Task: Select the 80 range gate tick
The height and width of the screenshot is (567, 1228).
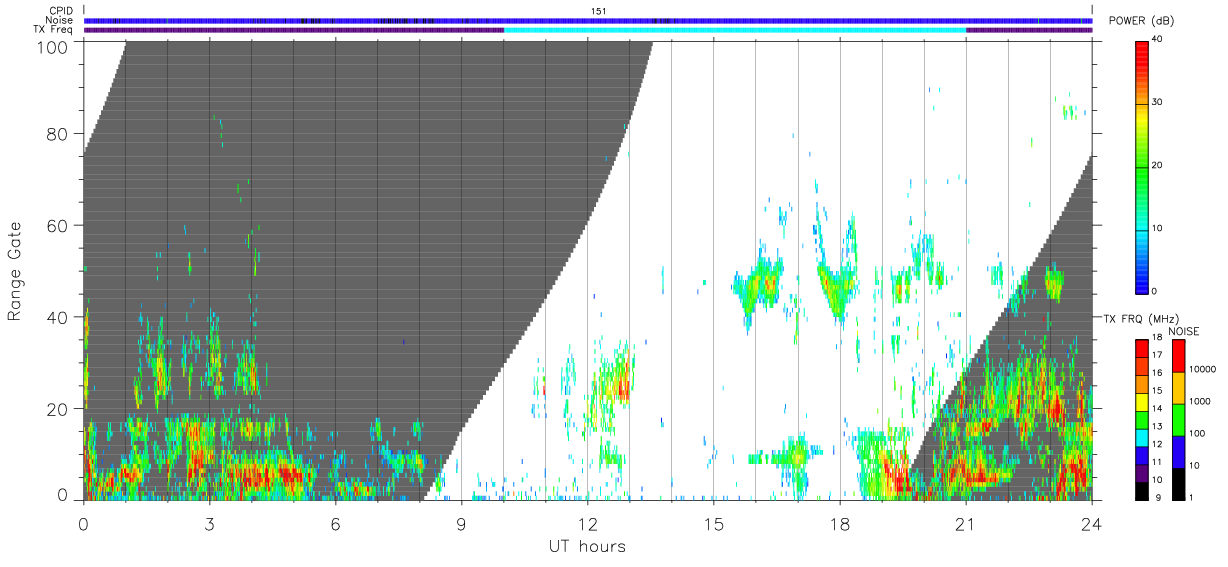Action: point(57,133)
